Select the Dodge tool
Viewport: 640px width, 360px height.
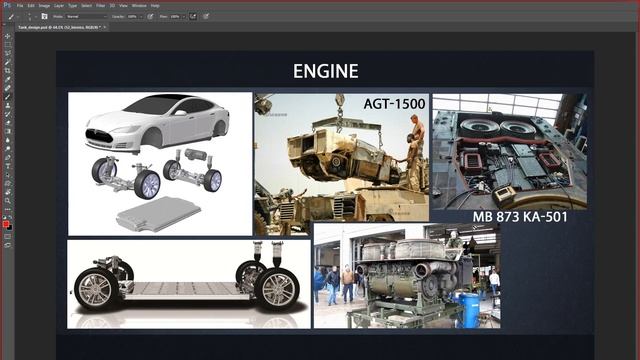pyautogui.click(x=7, y=149)
